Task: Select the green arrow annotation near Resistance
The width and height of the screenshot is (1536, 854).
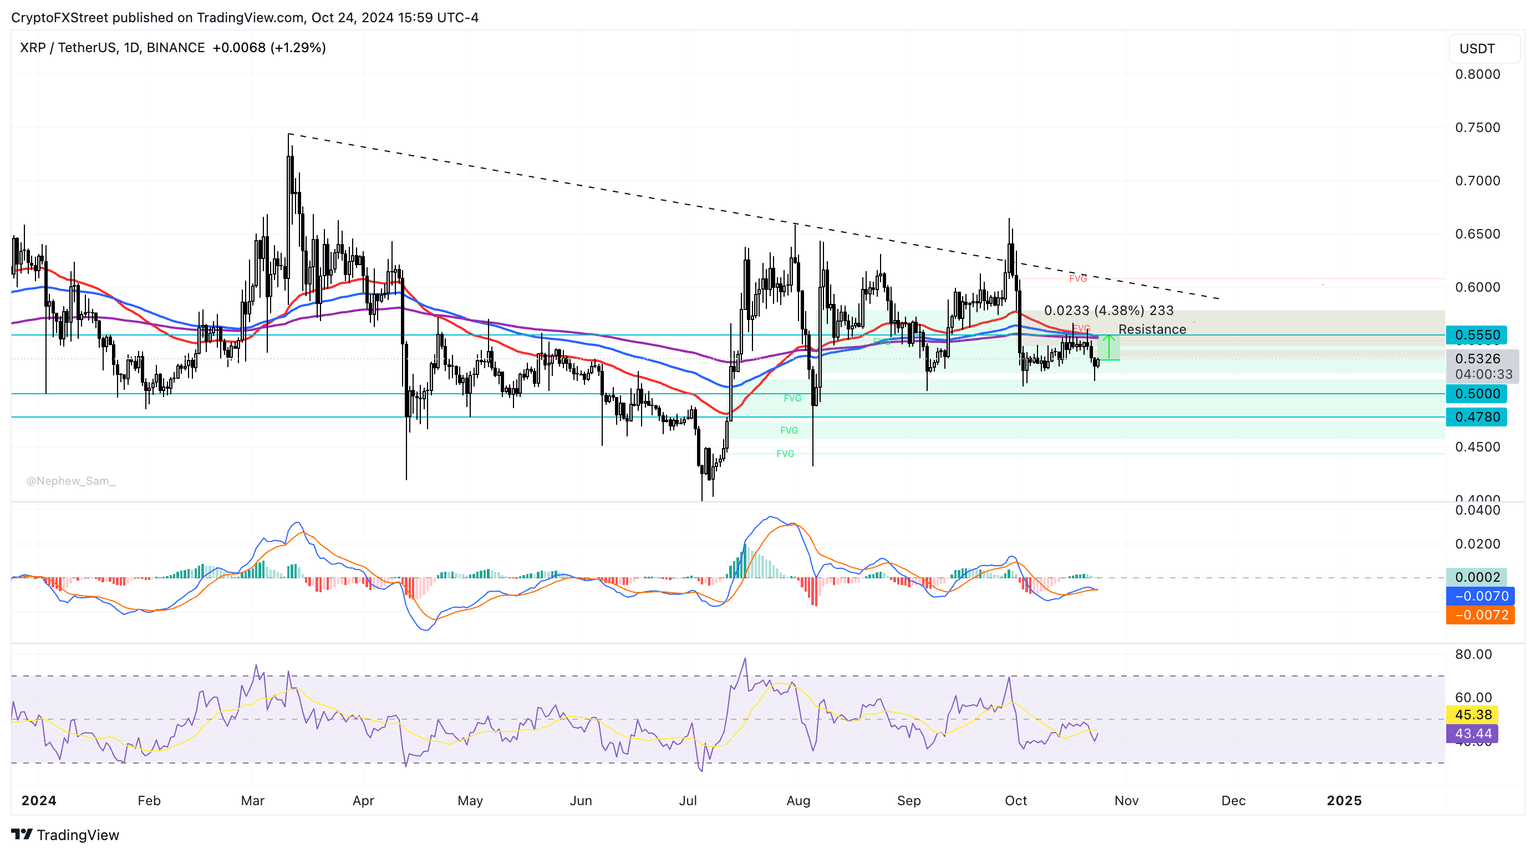Action: pos(1110,347)
